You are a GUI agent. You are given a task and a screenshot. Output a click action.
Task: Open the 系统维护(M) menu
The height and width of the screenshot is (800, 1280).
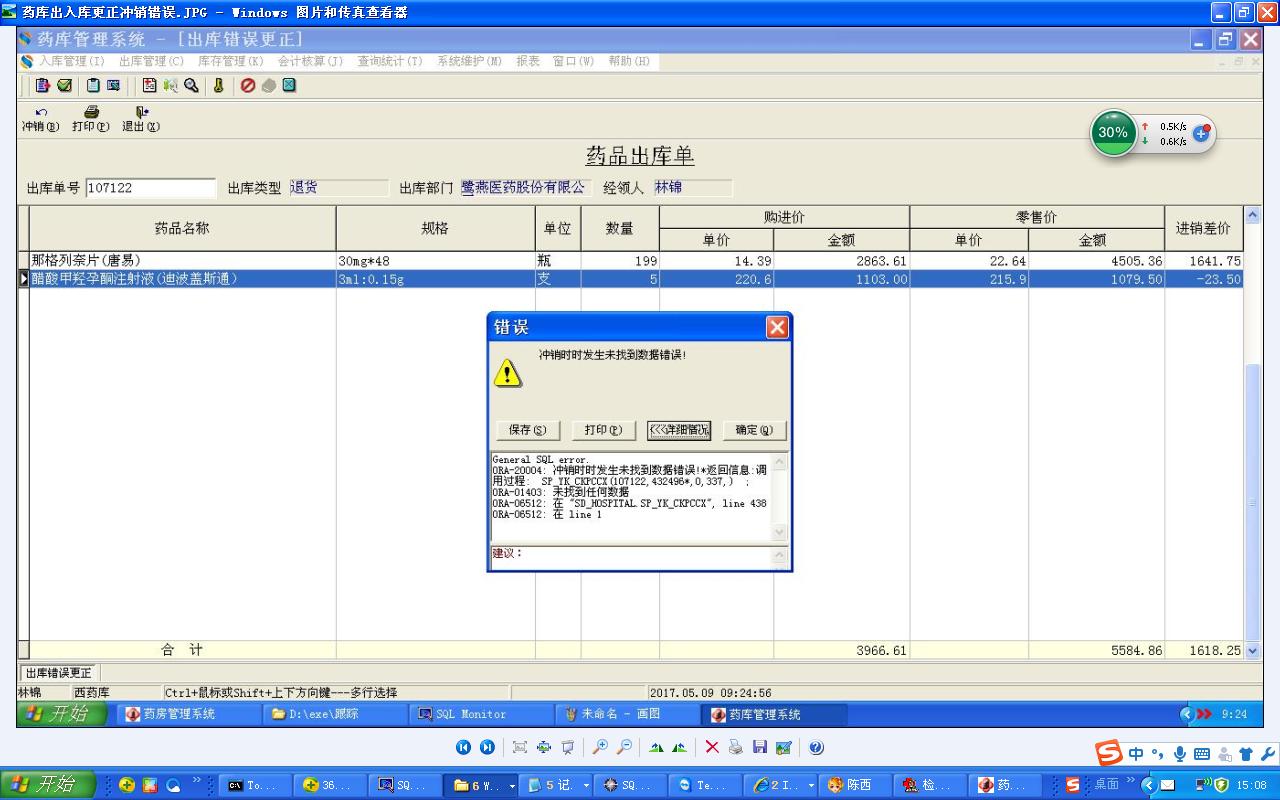coord(469,61)
